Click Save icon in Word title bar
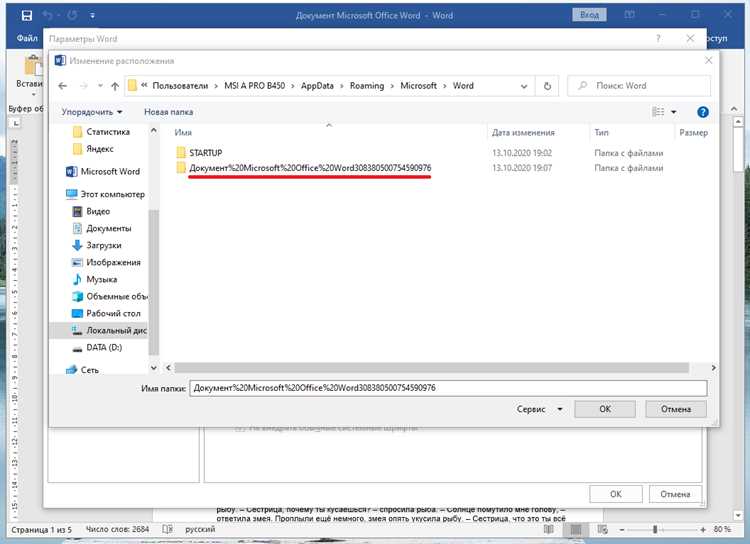Image resolution: width=750 pixels, height=544 pixels. point(27,15)
